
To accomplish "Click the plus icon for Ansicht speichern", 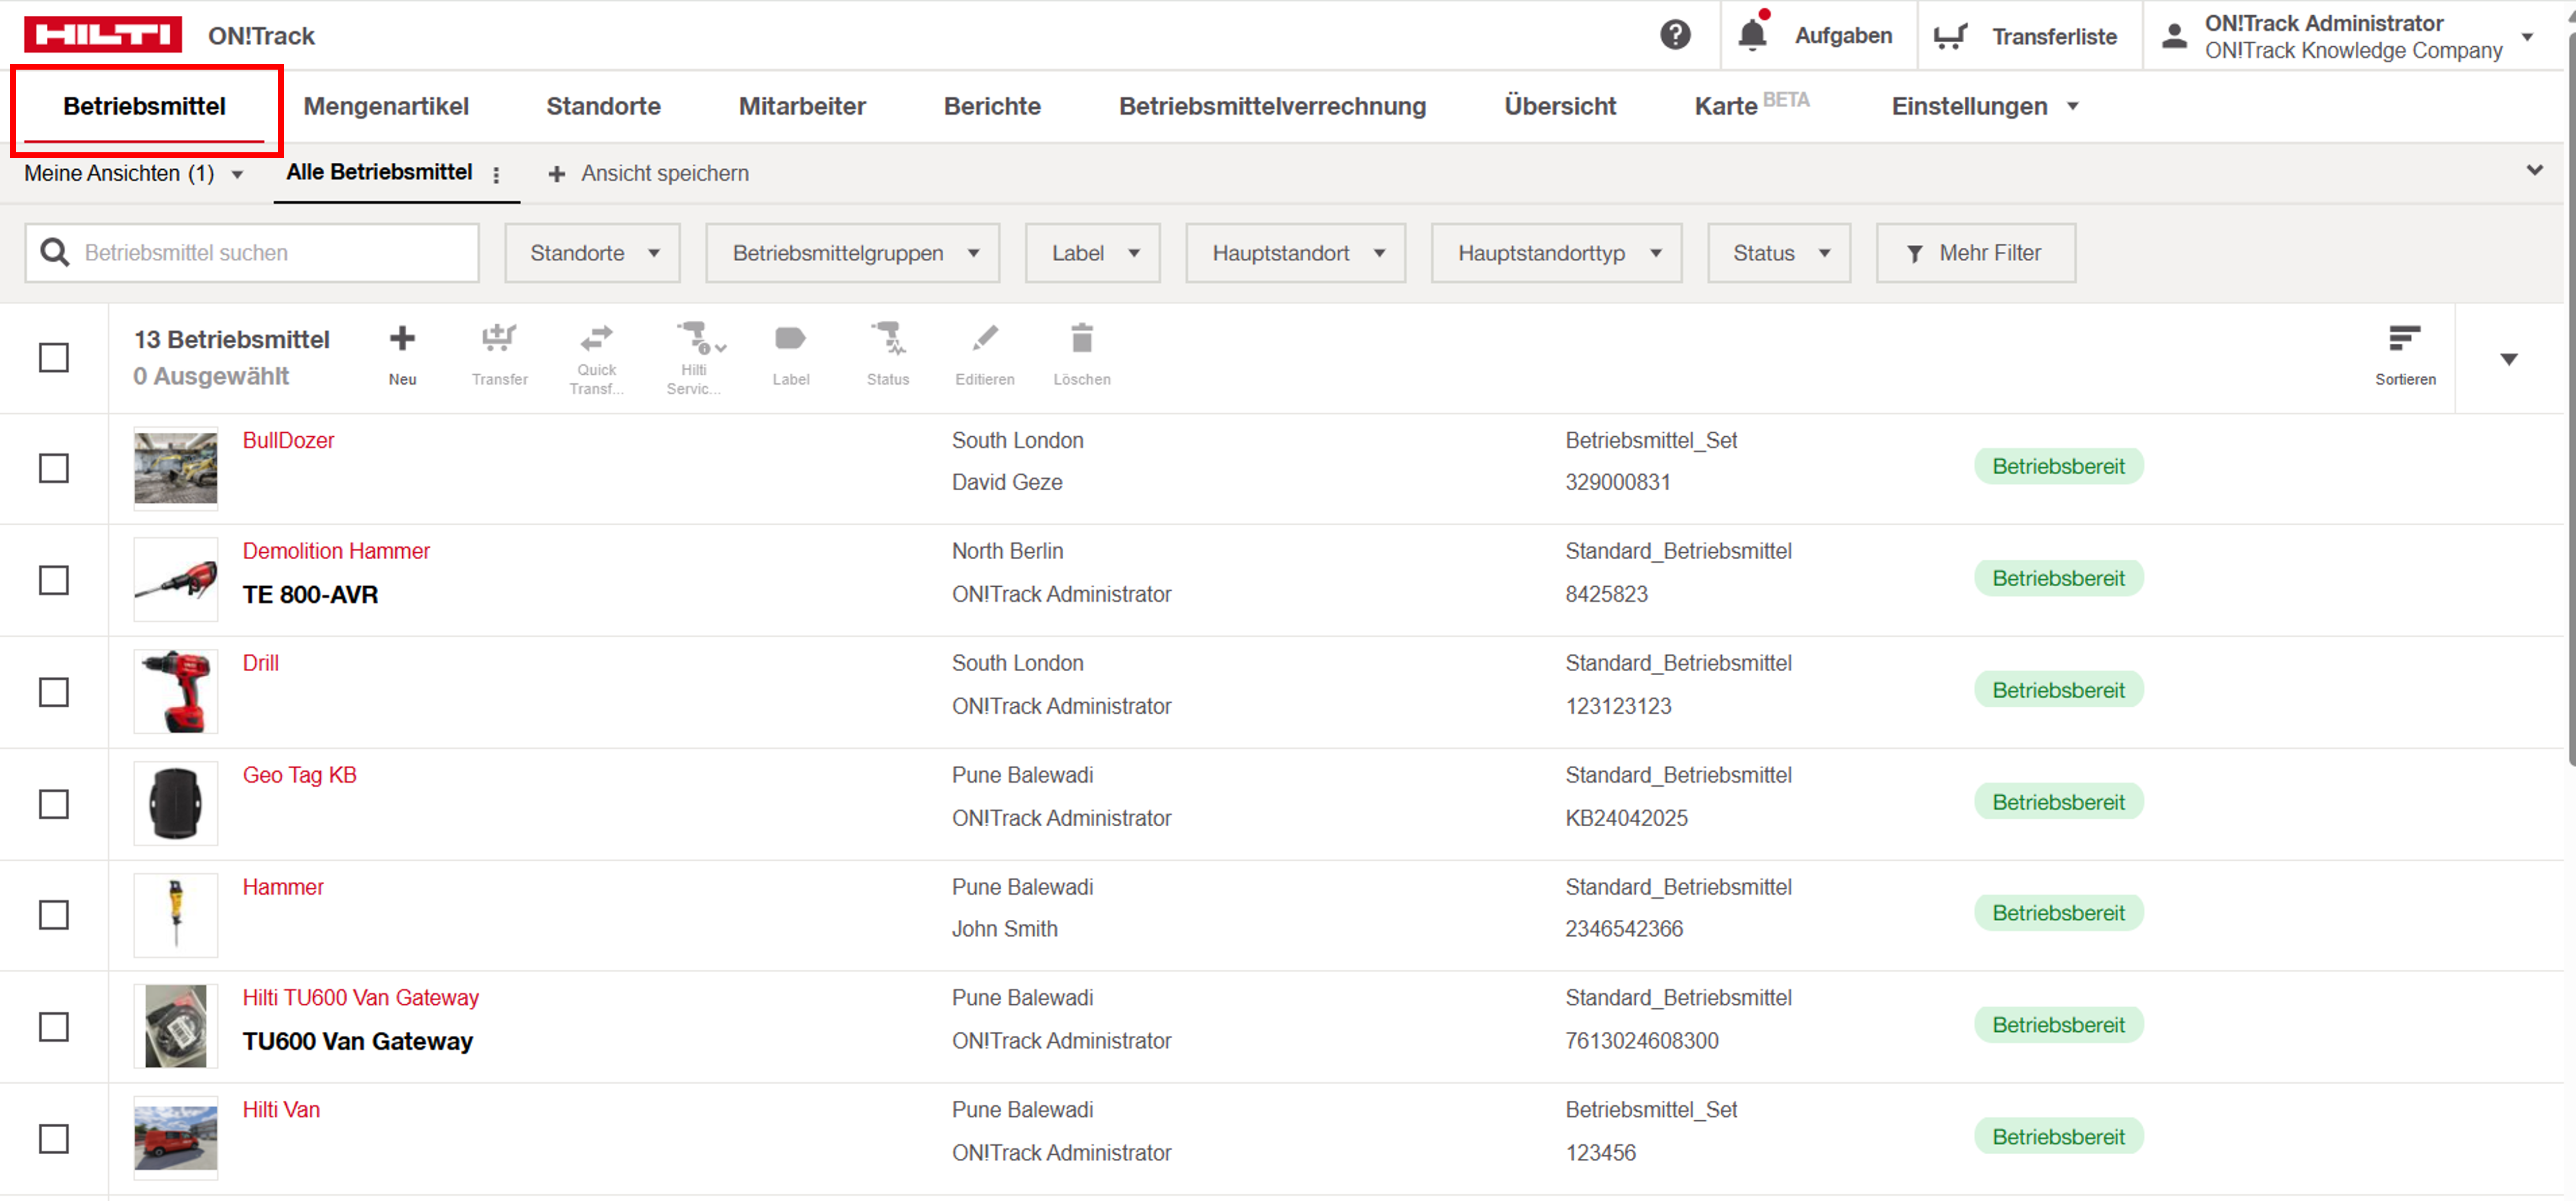I will click(557, 174).
